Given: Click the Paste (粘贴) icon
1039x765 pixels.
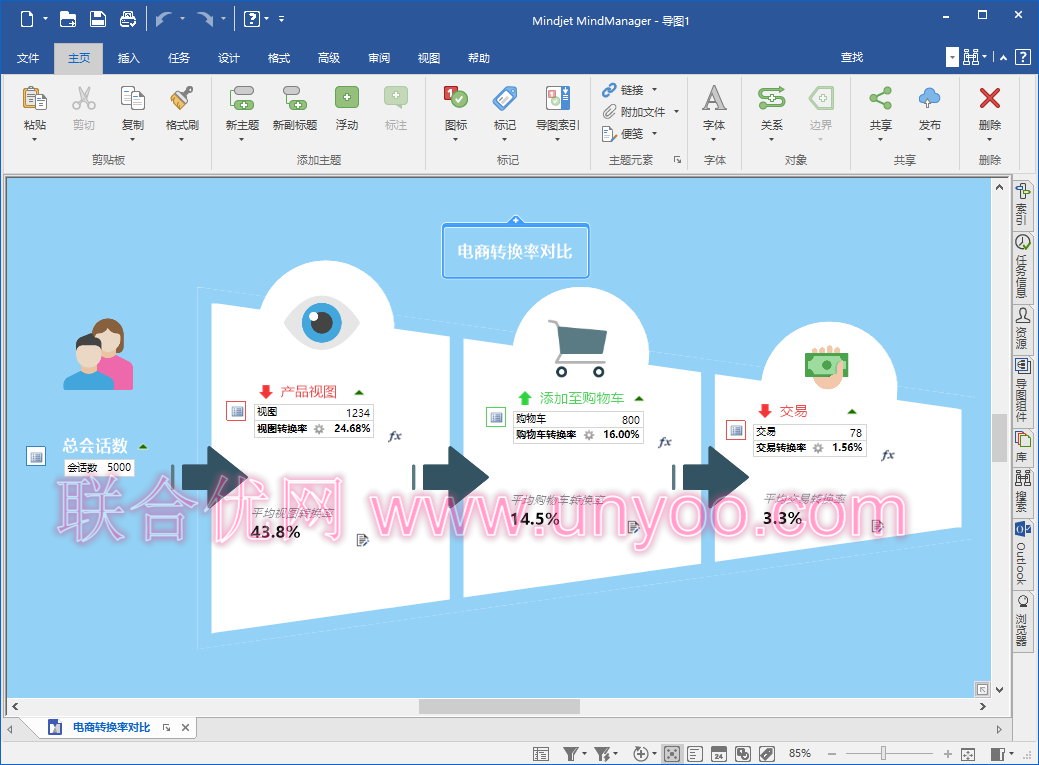Looking at the screenshot, I should [x=34, y=99].
